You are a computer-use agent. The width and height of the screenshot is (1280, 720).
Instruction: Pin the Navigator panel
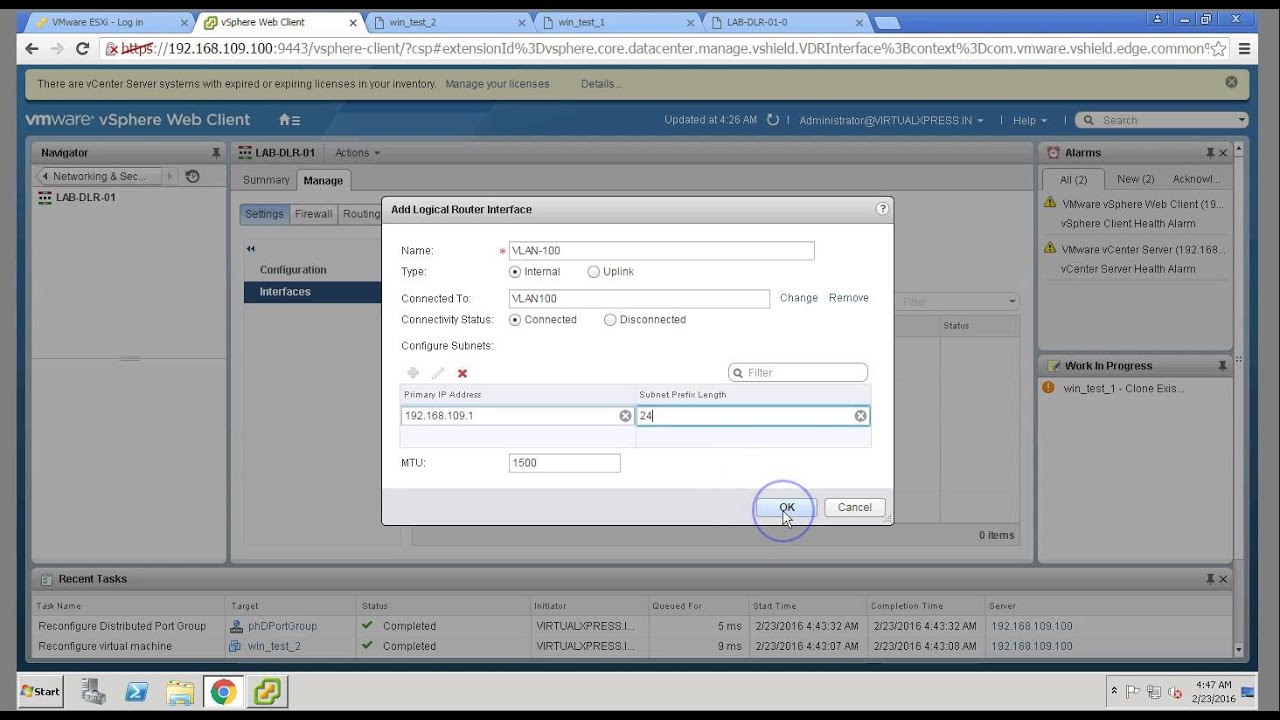(x=216, y=153)
